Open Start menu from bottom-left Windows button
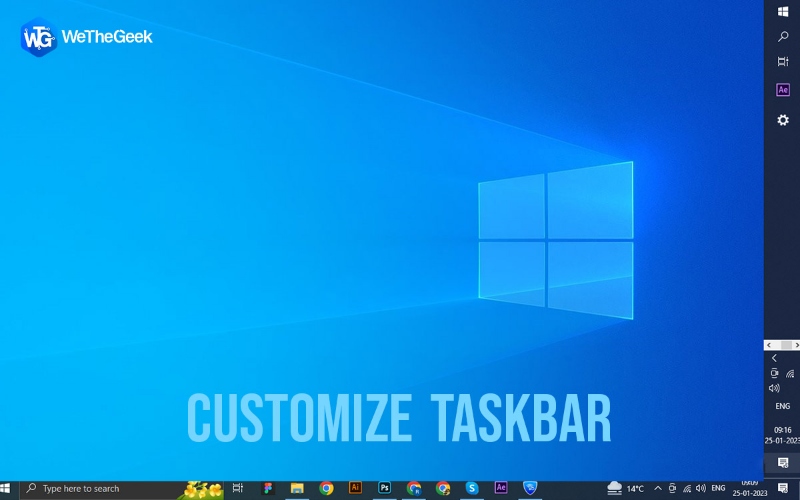This screenshot has width=800, height=500. click(x=7, y=488)
